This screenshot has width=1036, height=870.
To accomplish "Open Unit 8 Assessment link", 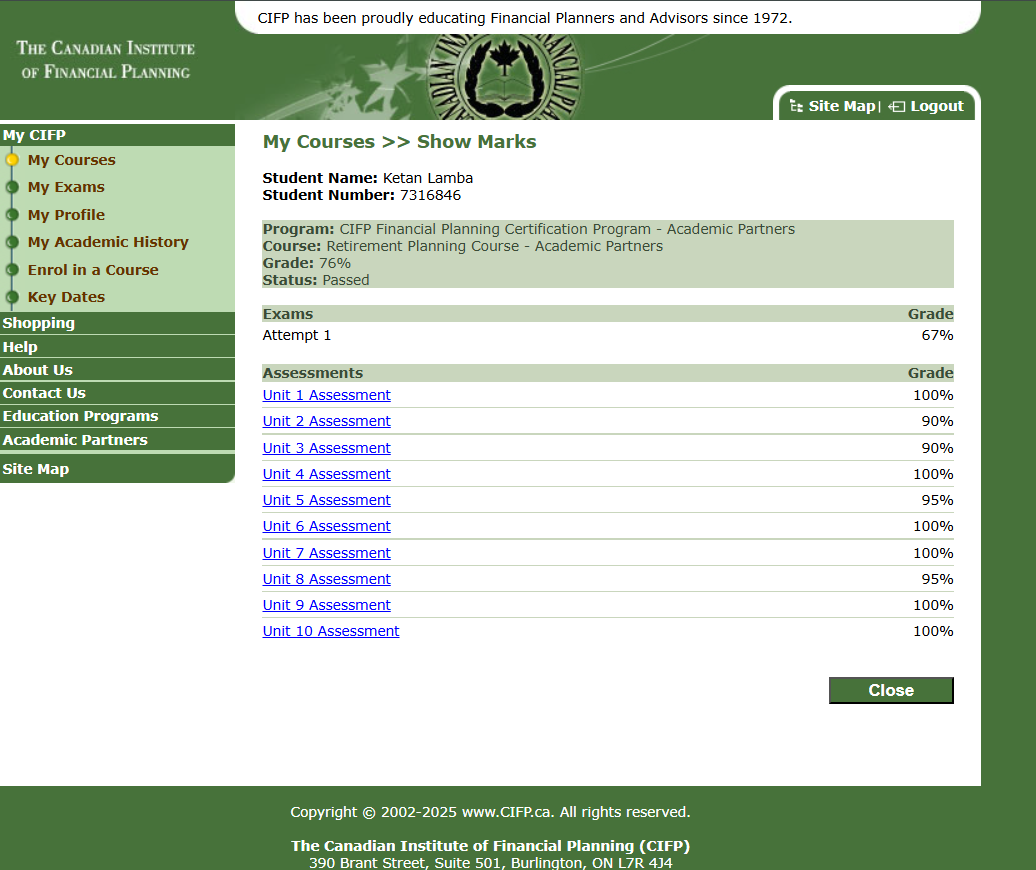I will coord(326,579).
